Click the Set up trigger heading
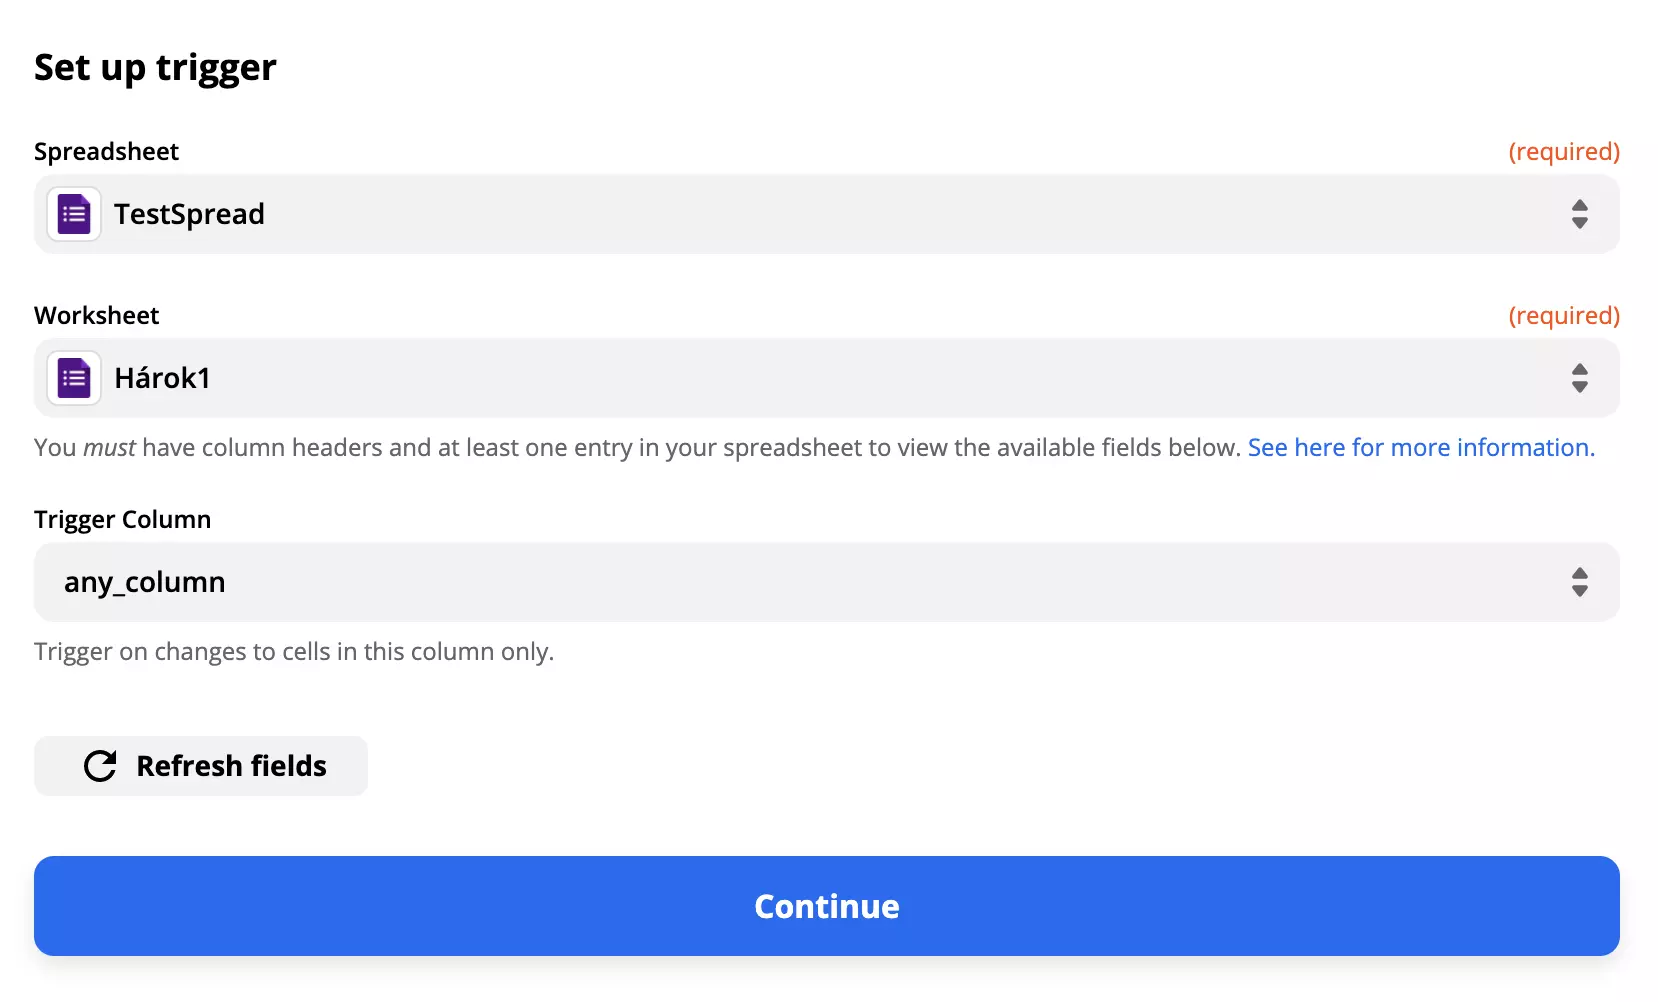 pos(155,67)
